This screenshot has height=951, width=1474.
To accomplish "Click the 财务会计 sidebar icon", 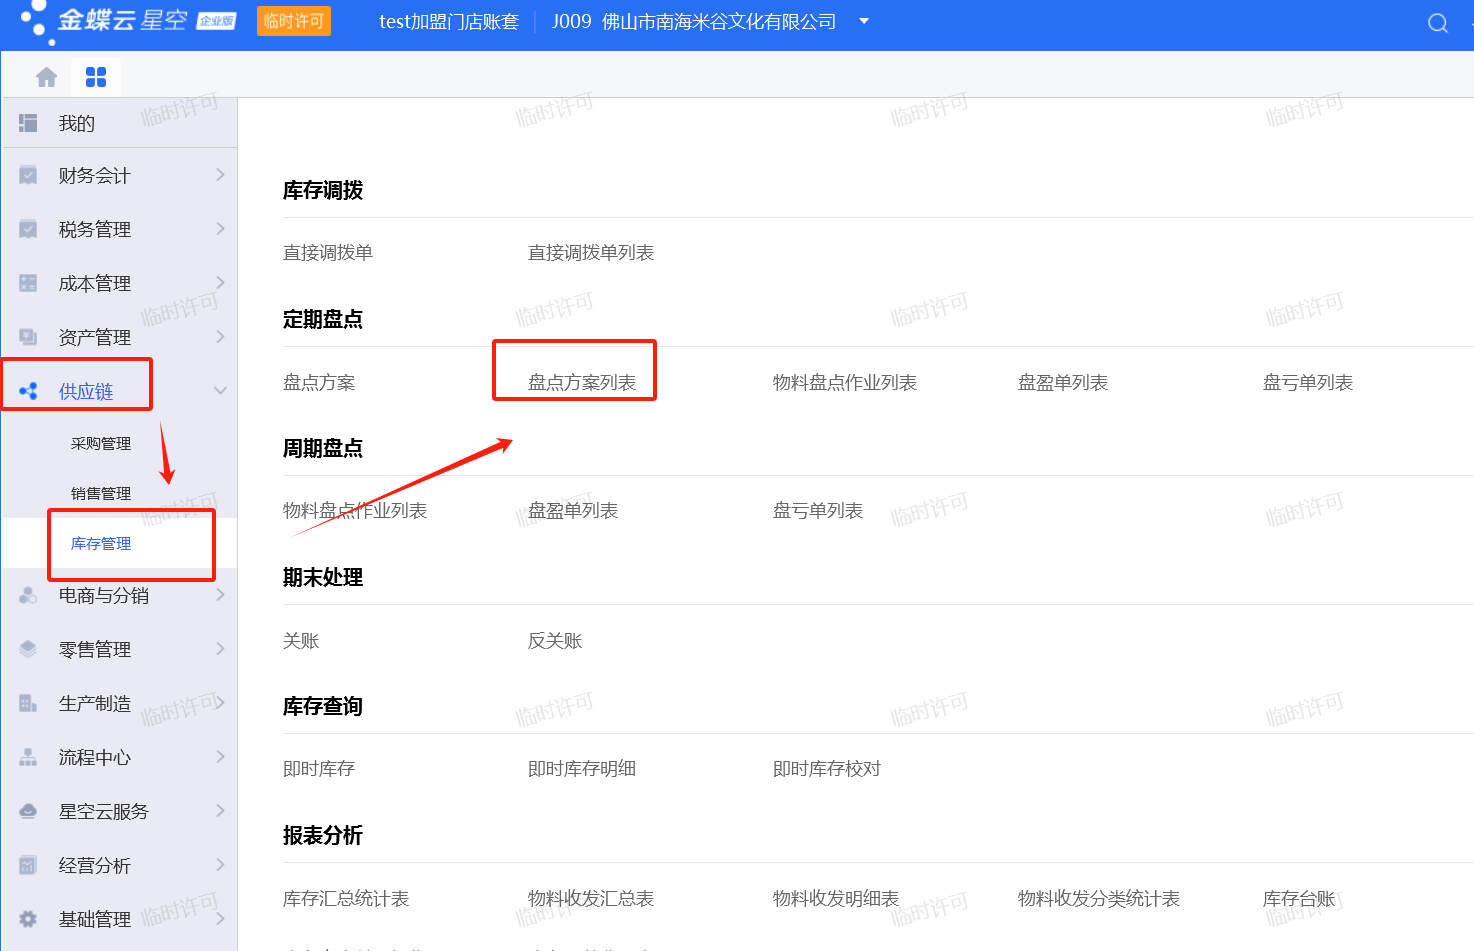I will pos(28,175).
